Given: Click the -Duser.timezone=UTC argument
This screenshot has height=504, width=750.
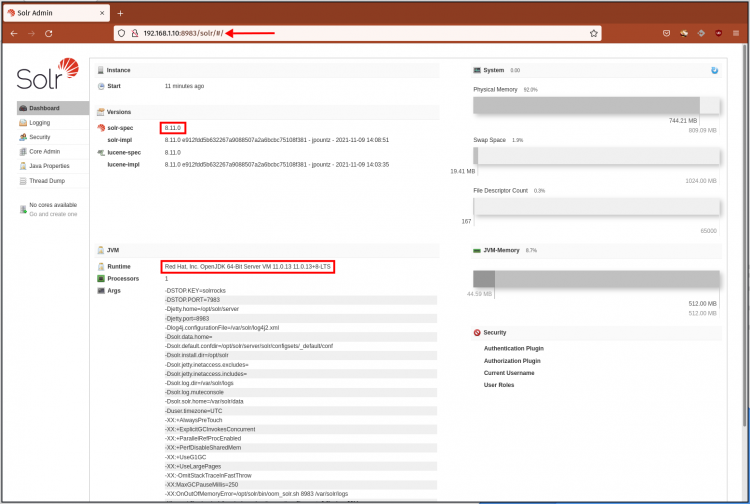Looking at the screenshot, I should coord(193,411).
